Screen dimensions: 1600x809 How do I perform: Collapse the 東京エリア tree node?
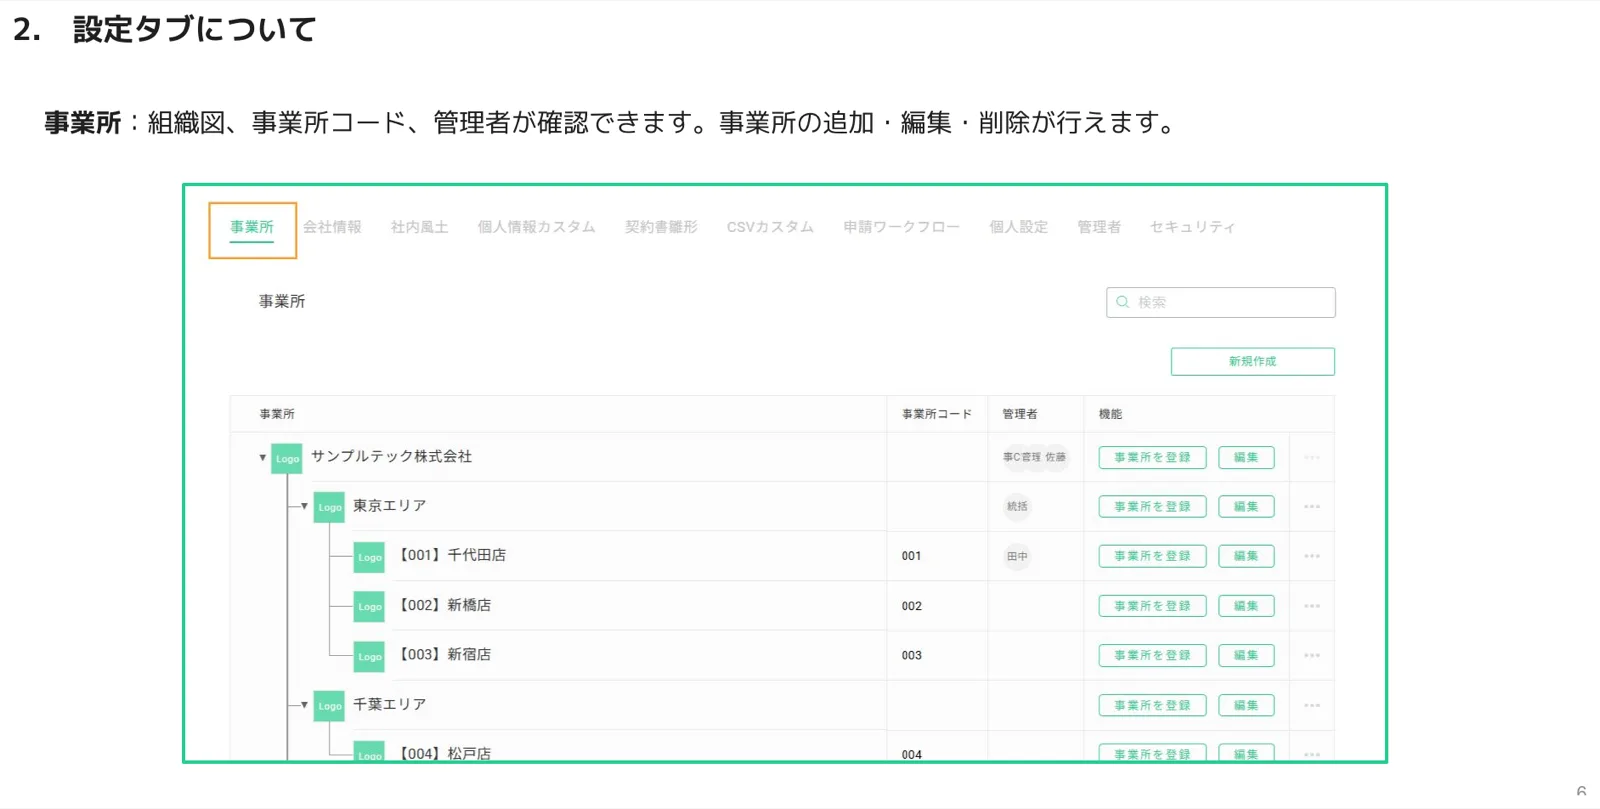(x=304, y=506)
